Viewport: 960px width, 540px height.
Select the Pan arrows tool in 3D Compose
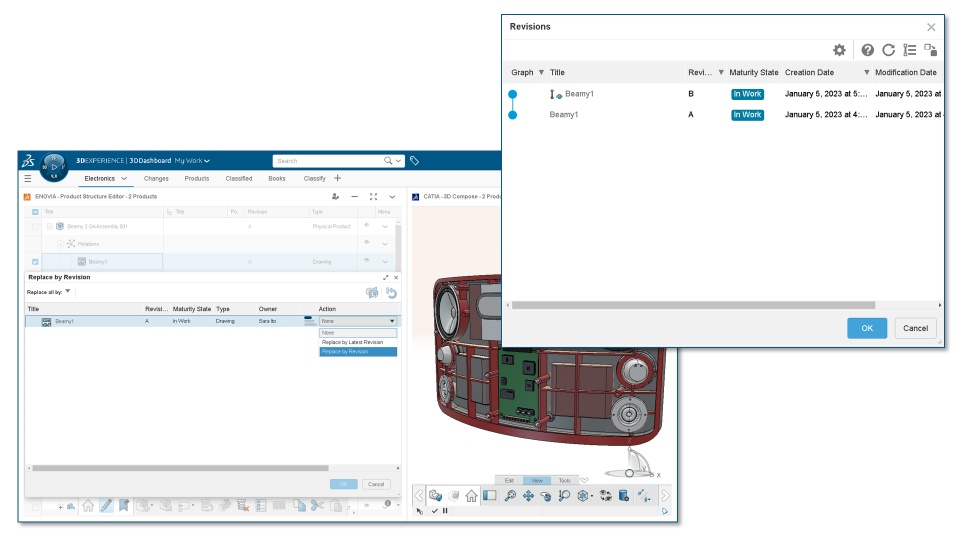tap(528, 496)
